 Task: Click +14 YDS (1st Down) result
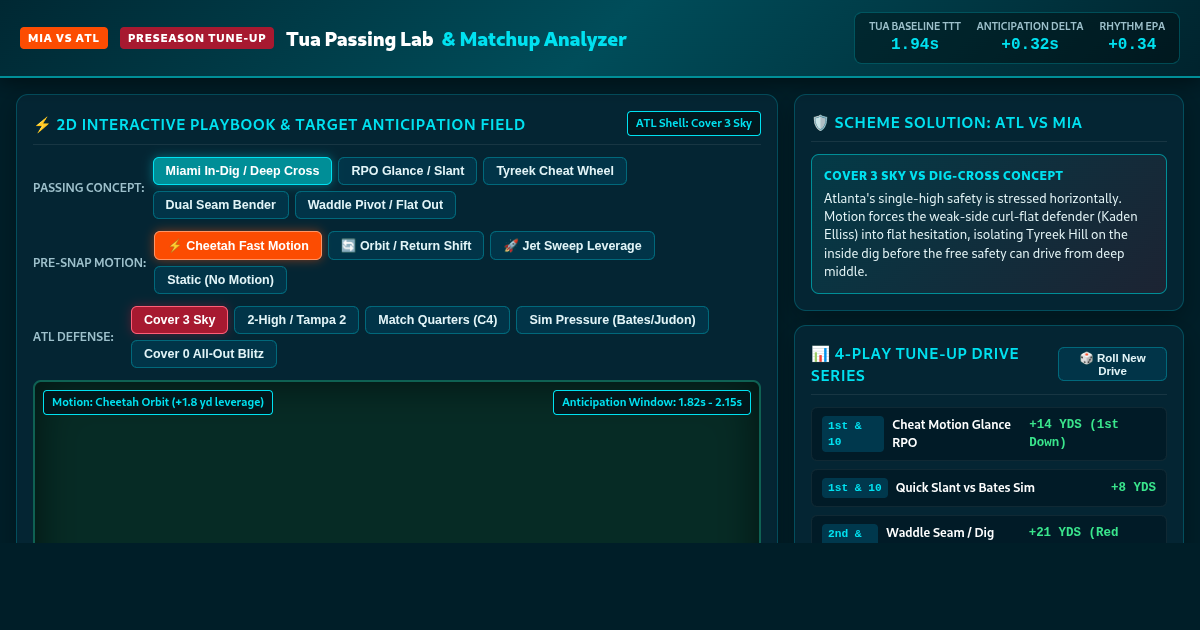point(1074,433)
